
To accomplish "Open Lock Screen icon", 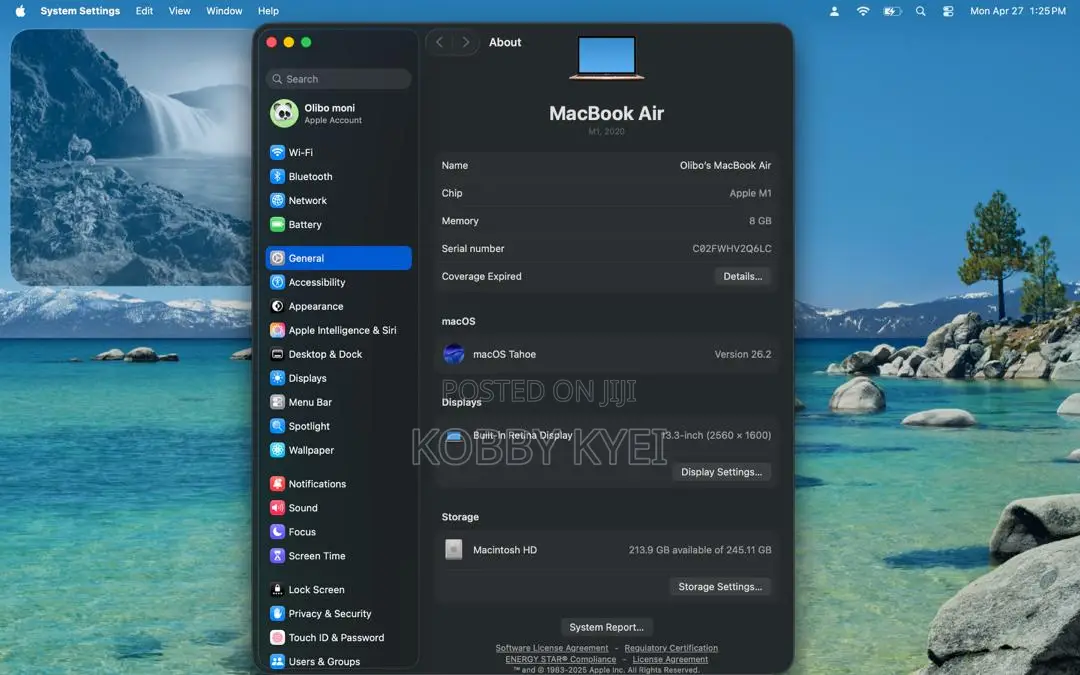I will 277,590.
